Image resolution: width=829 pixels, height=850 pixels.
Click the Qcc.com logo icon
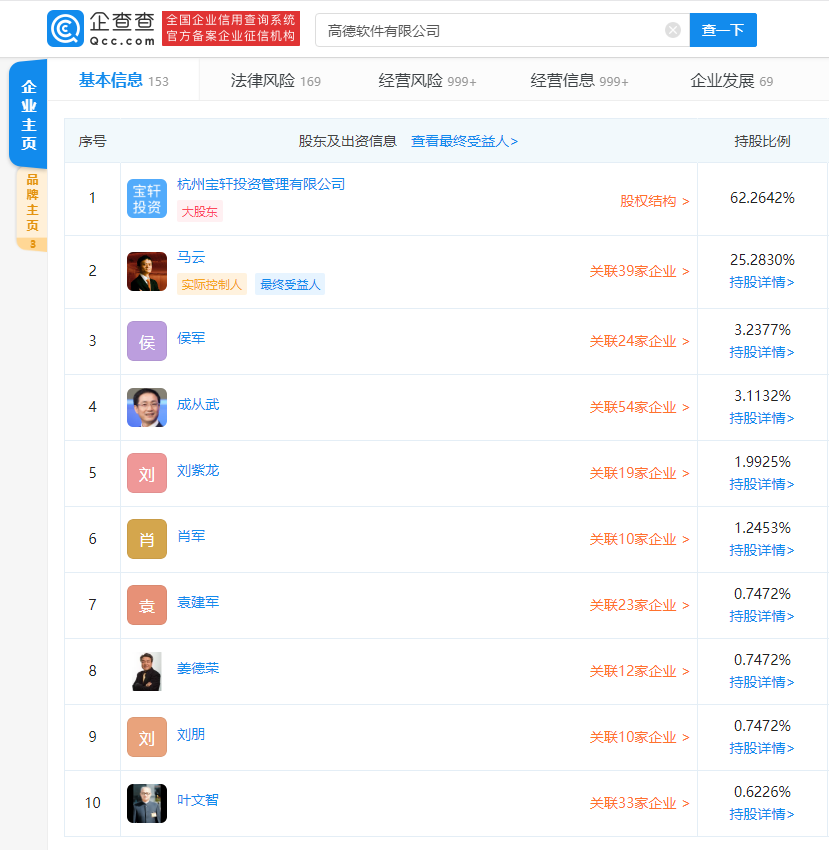point(66,29)
